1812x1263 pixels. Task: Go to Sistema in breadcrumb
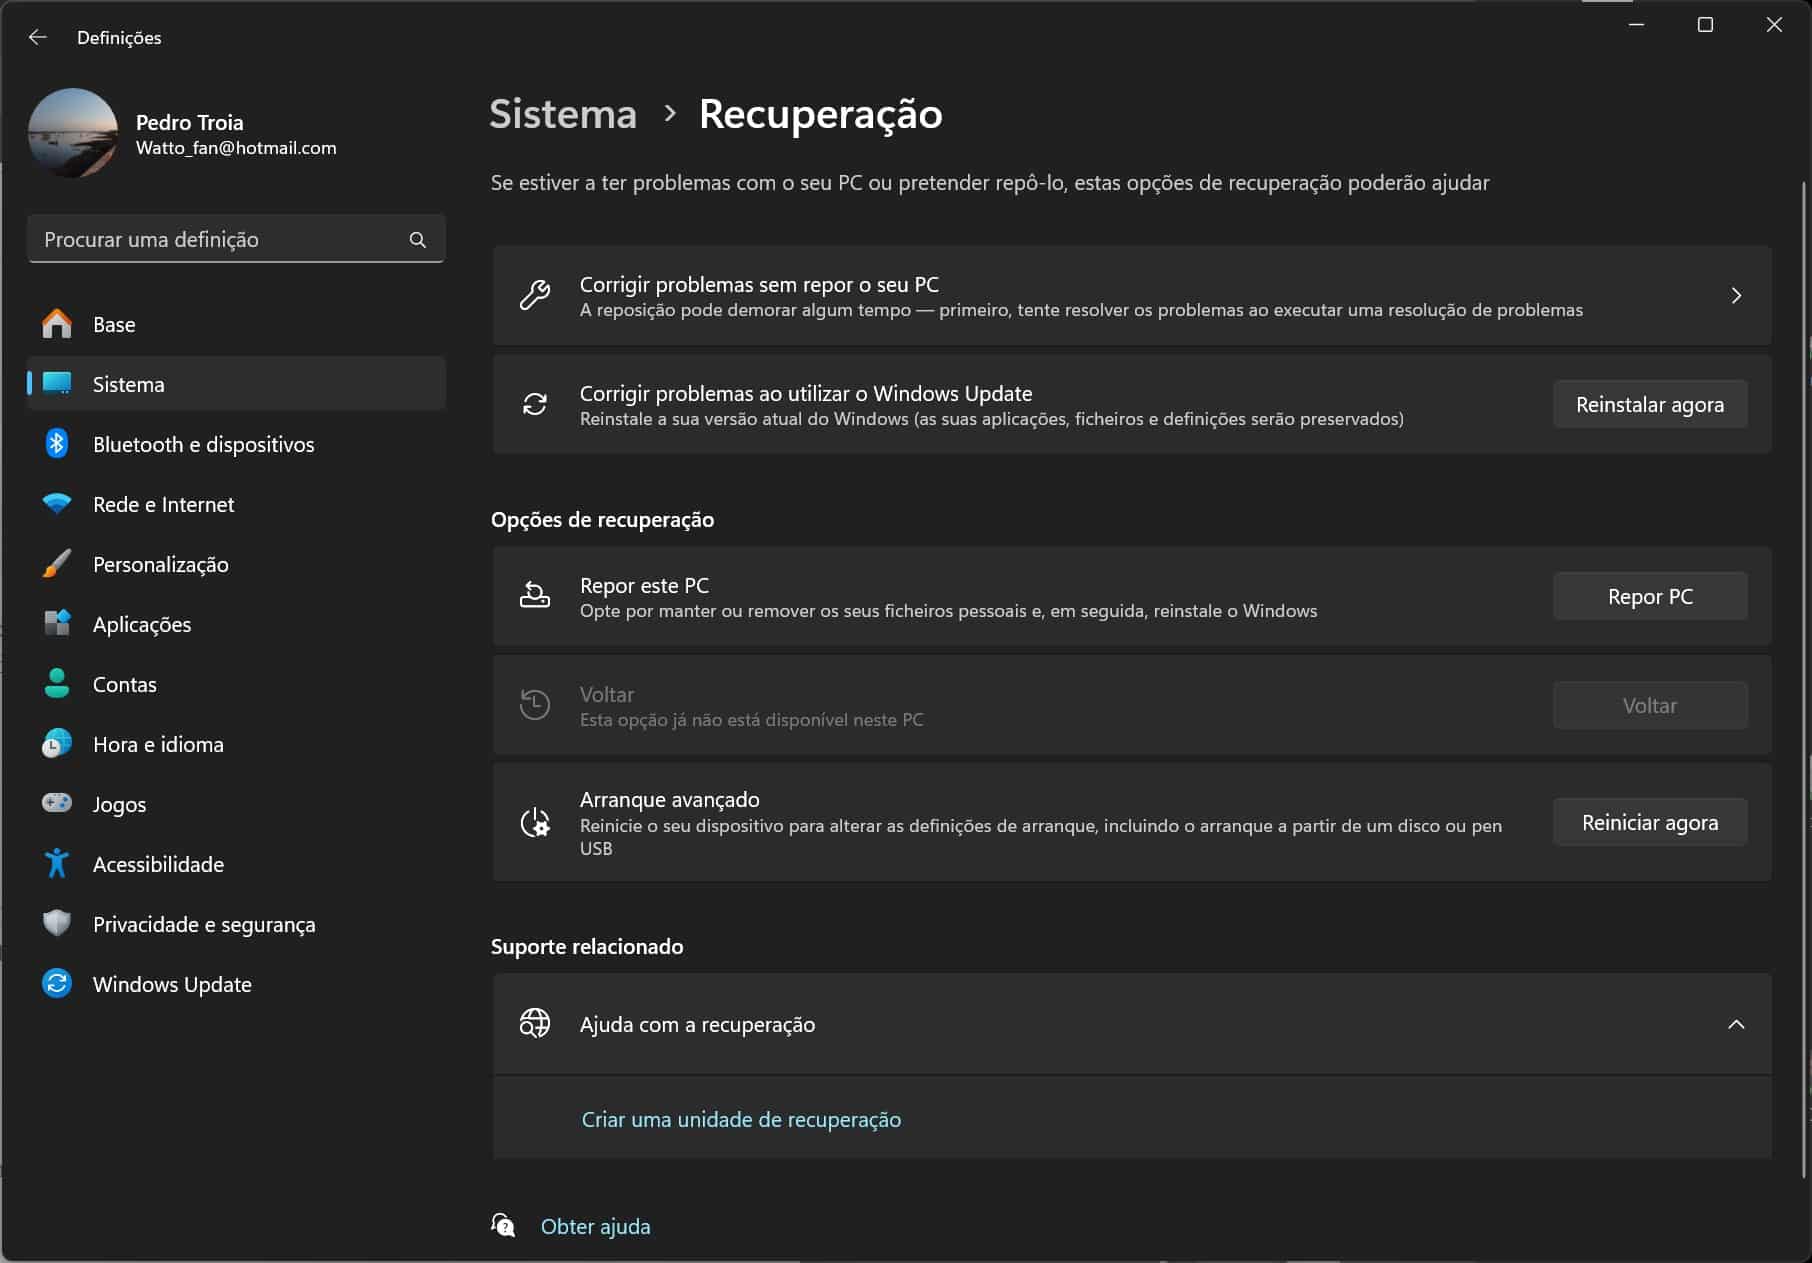(563, 114)
